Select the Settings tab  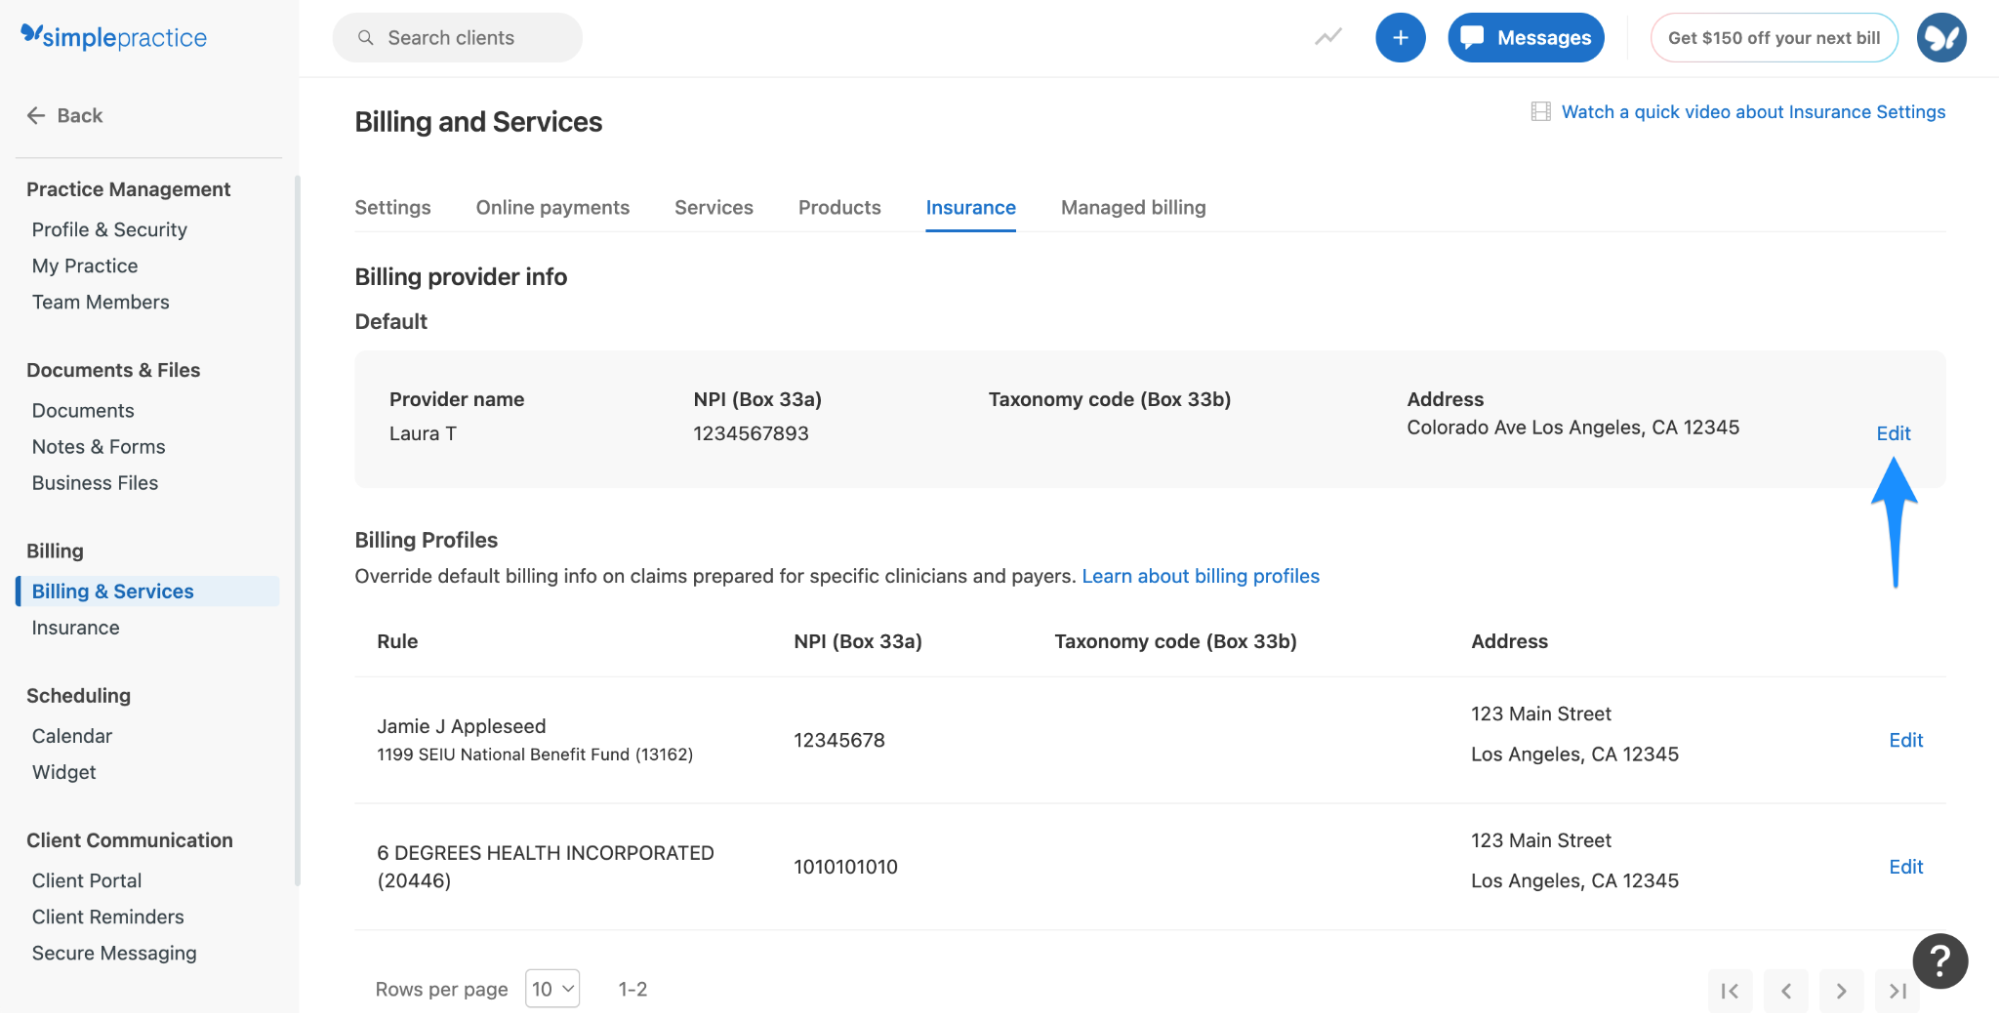392,207
